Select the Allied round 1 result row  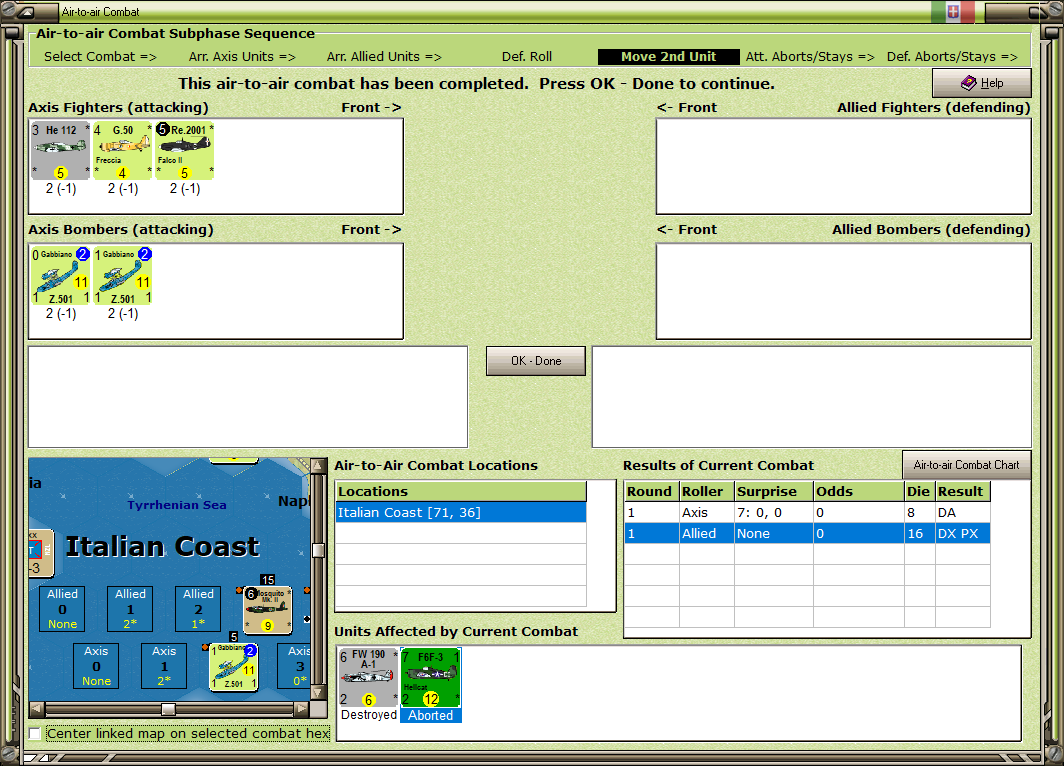tap(807, 533)
